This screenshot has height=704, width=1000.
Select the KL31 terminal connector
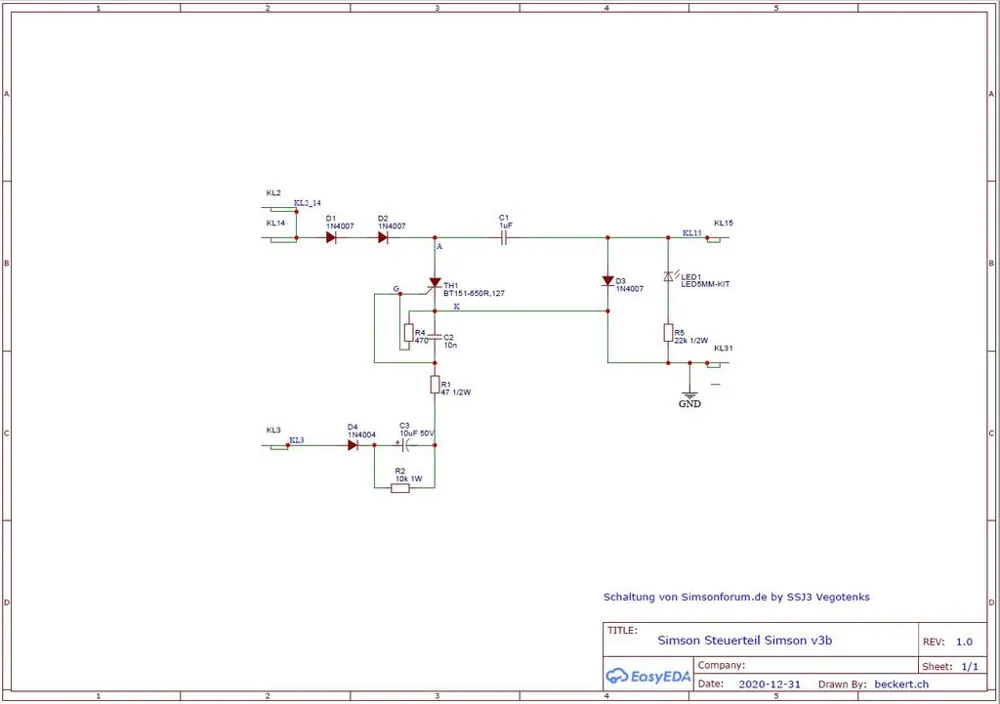coord(716,364)
